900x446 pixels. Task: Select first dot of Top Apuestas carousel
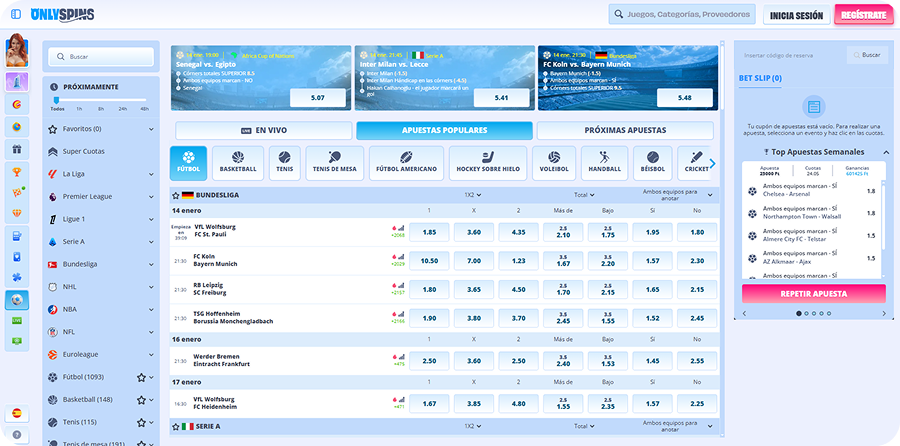click(x=798, y=313)
